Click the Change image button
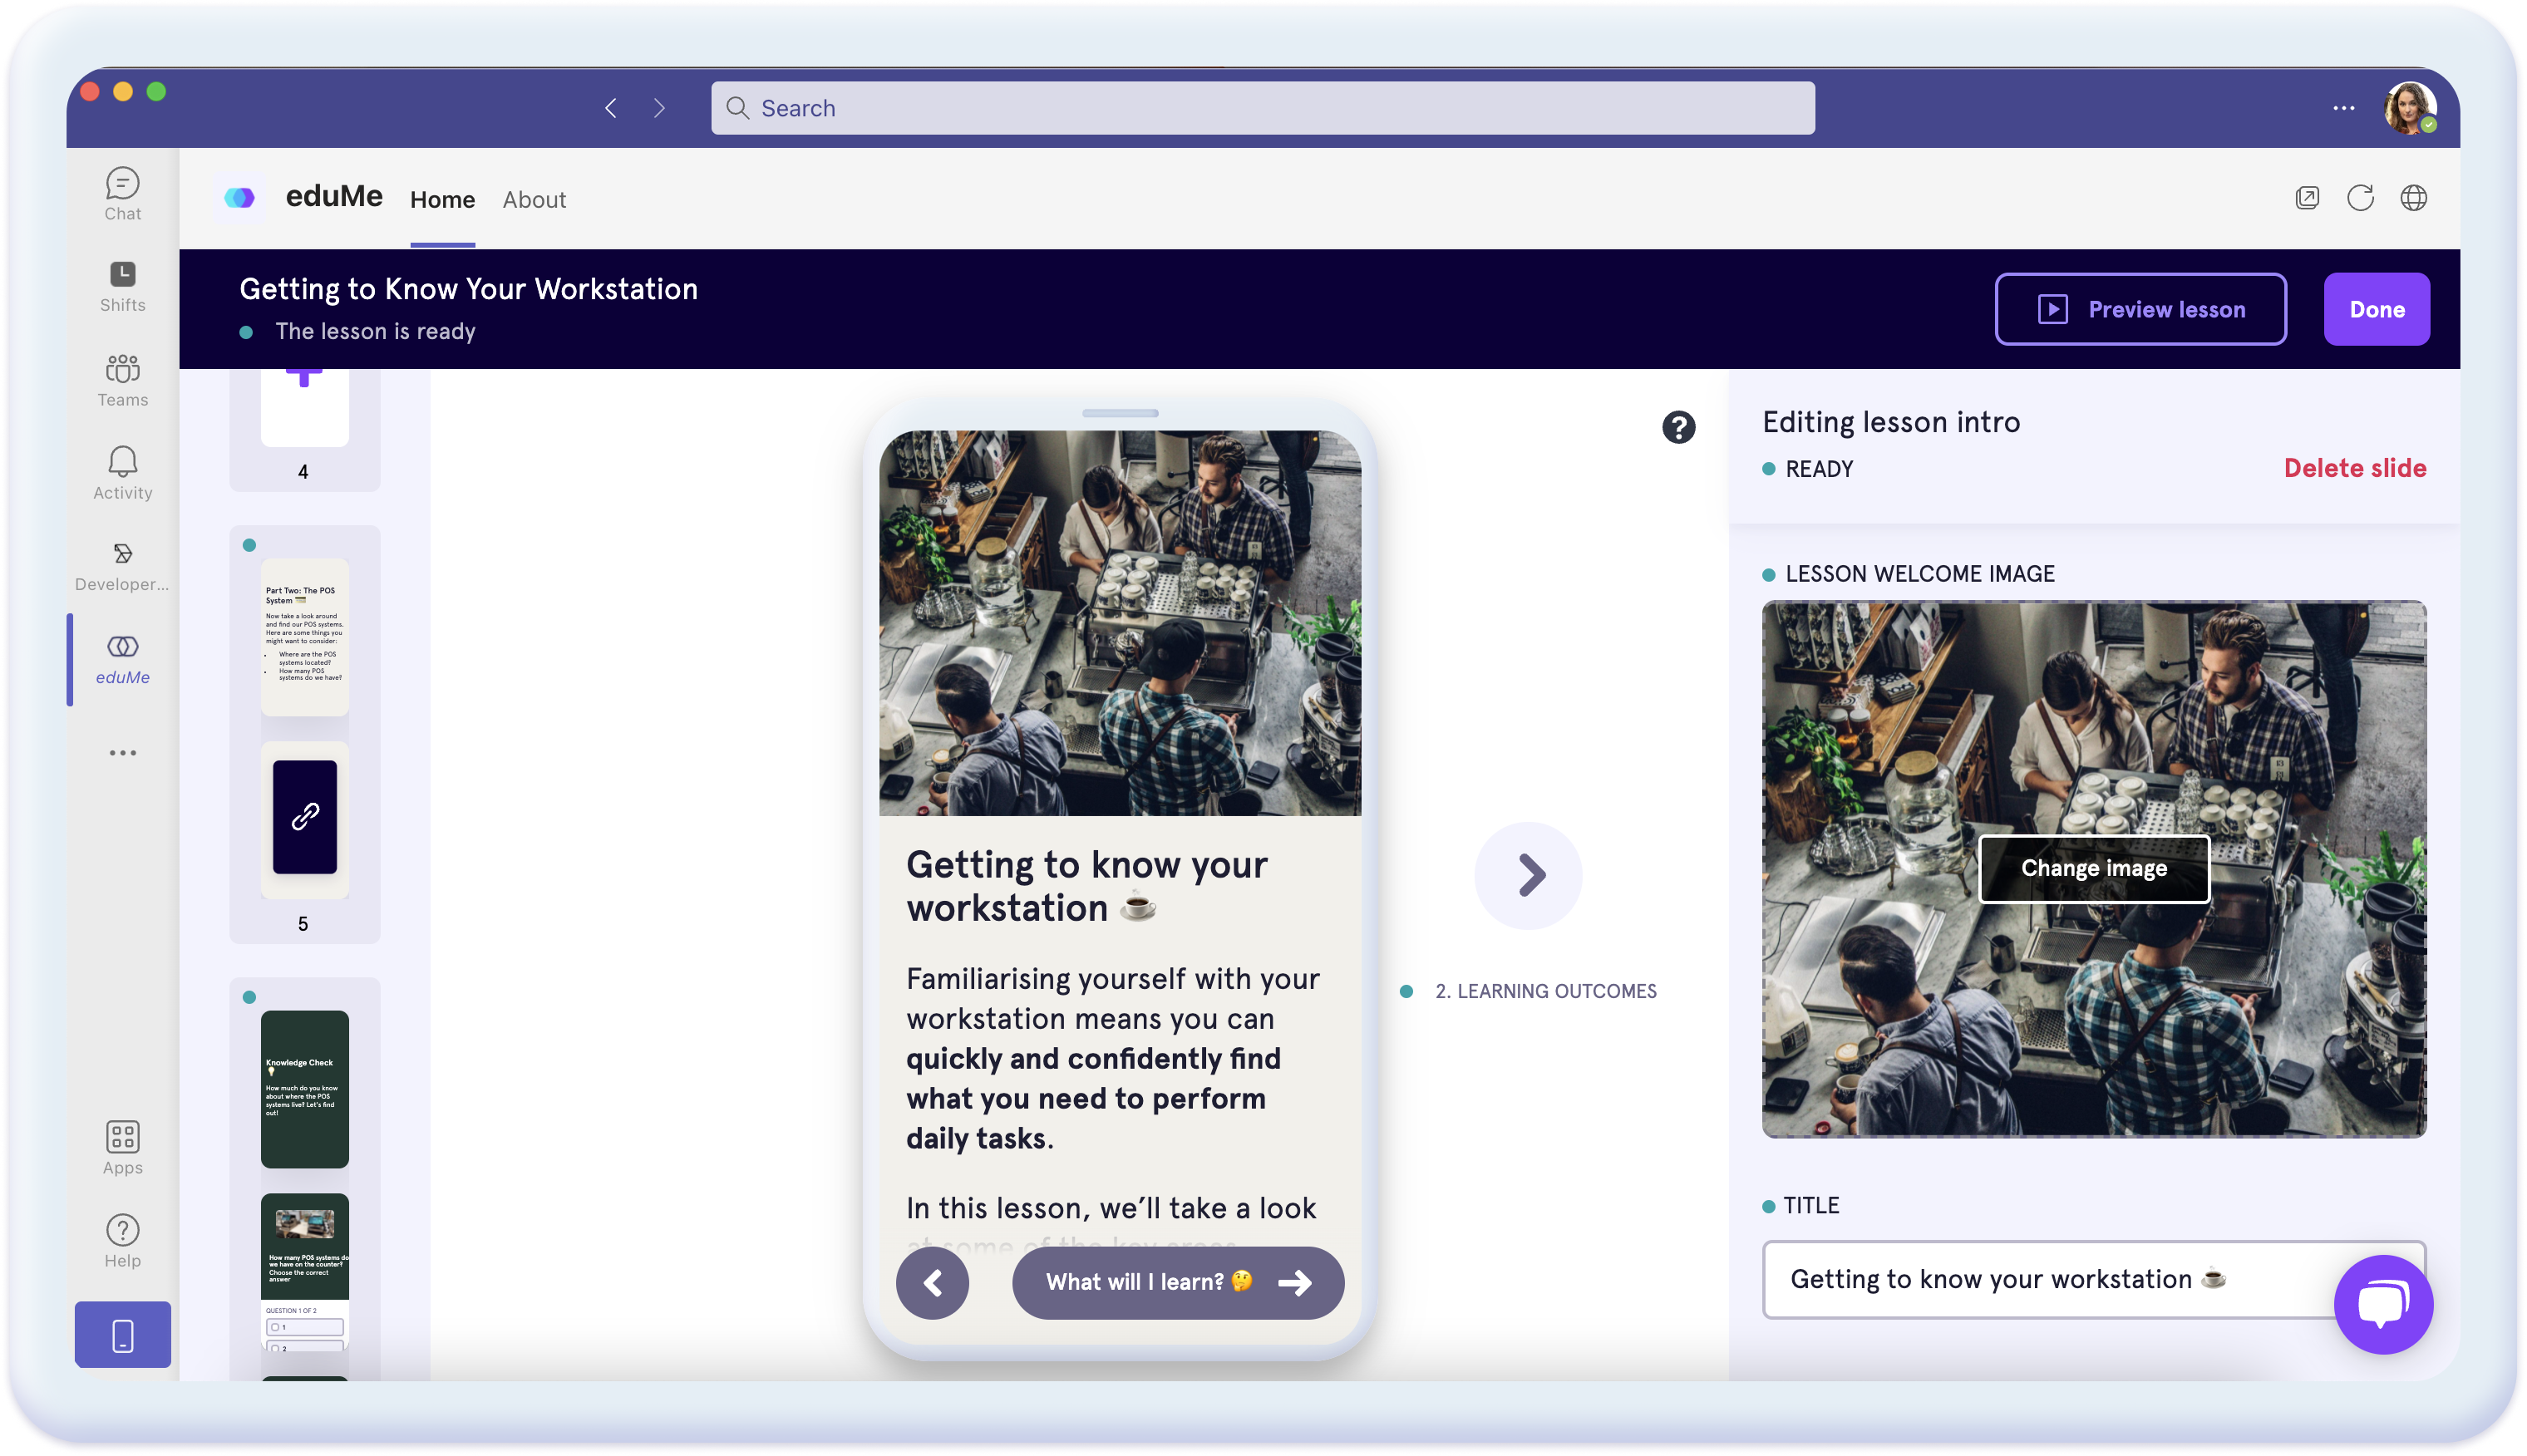 2094,868
